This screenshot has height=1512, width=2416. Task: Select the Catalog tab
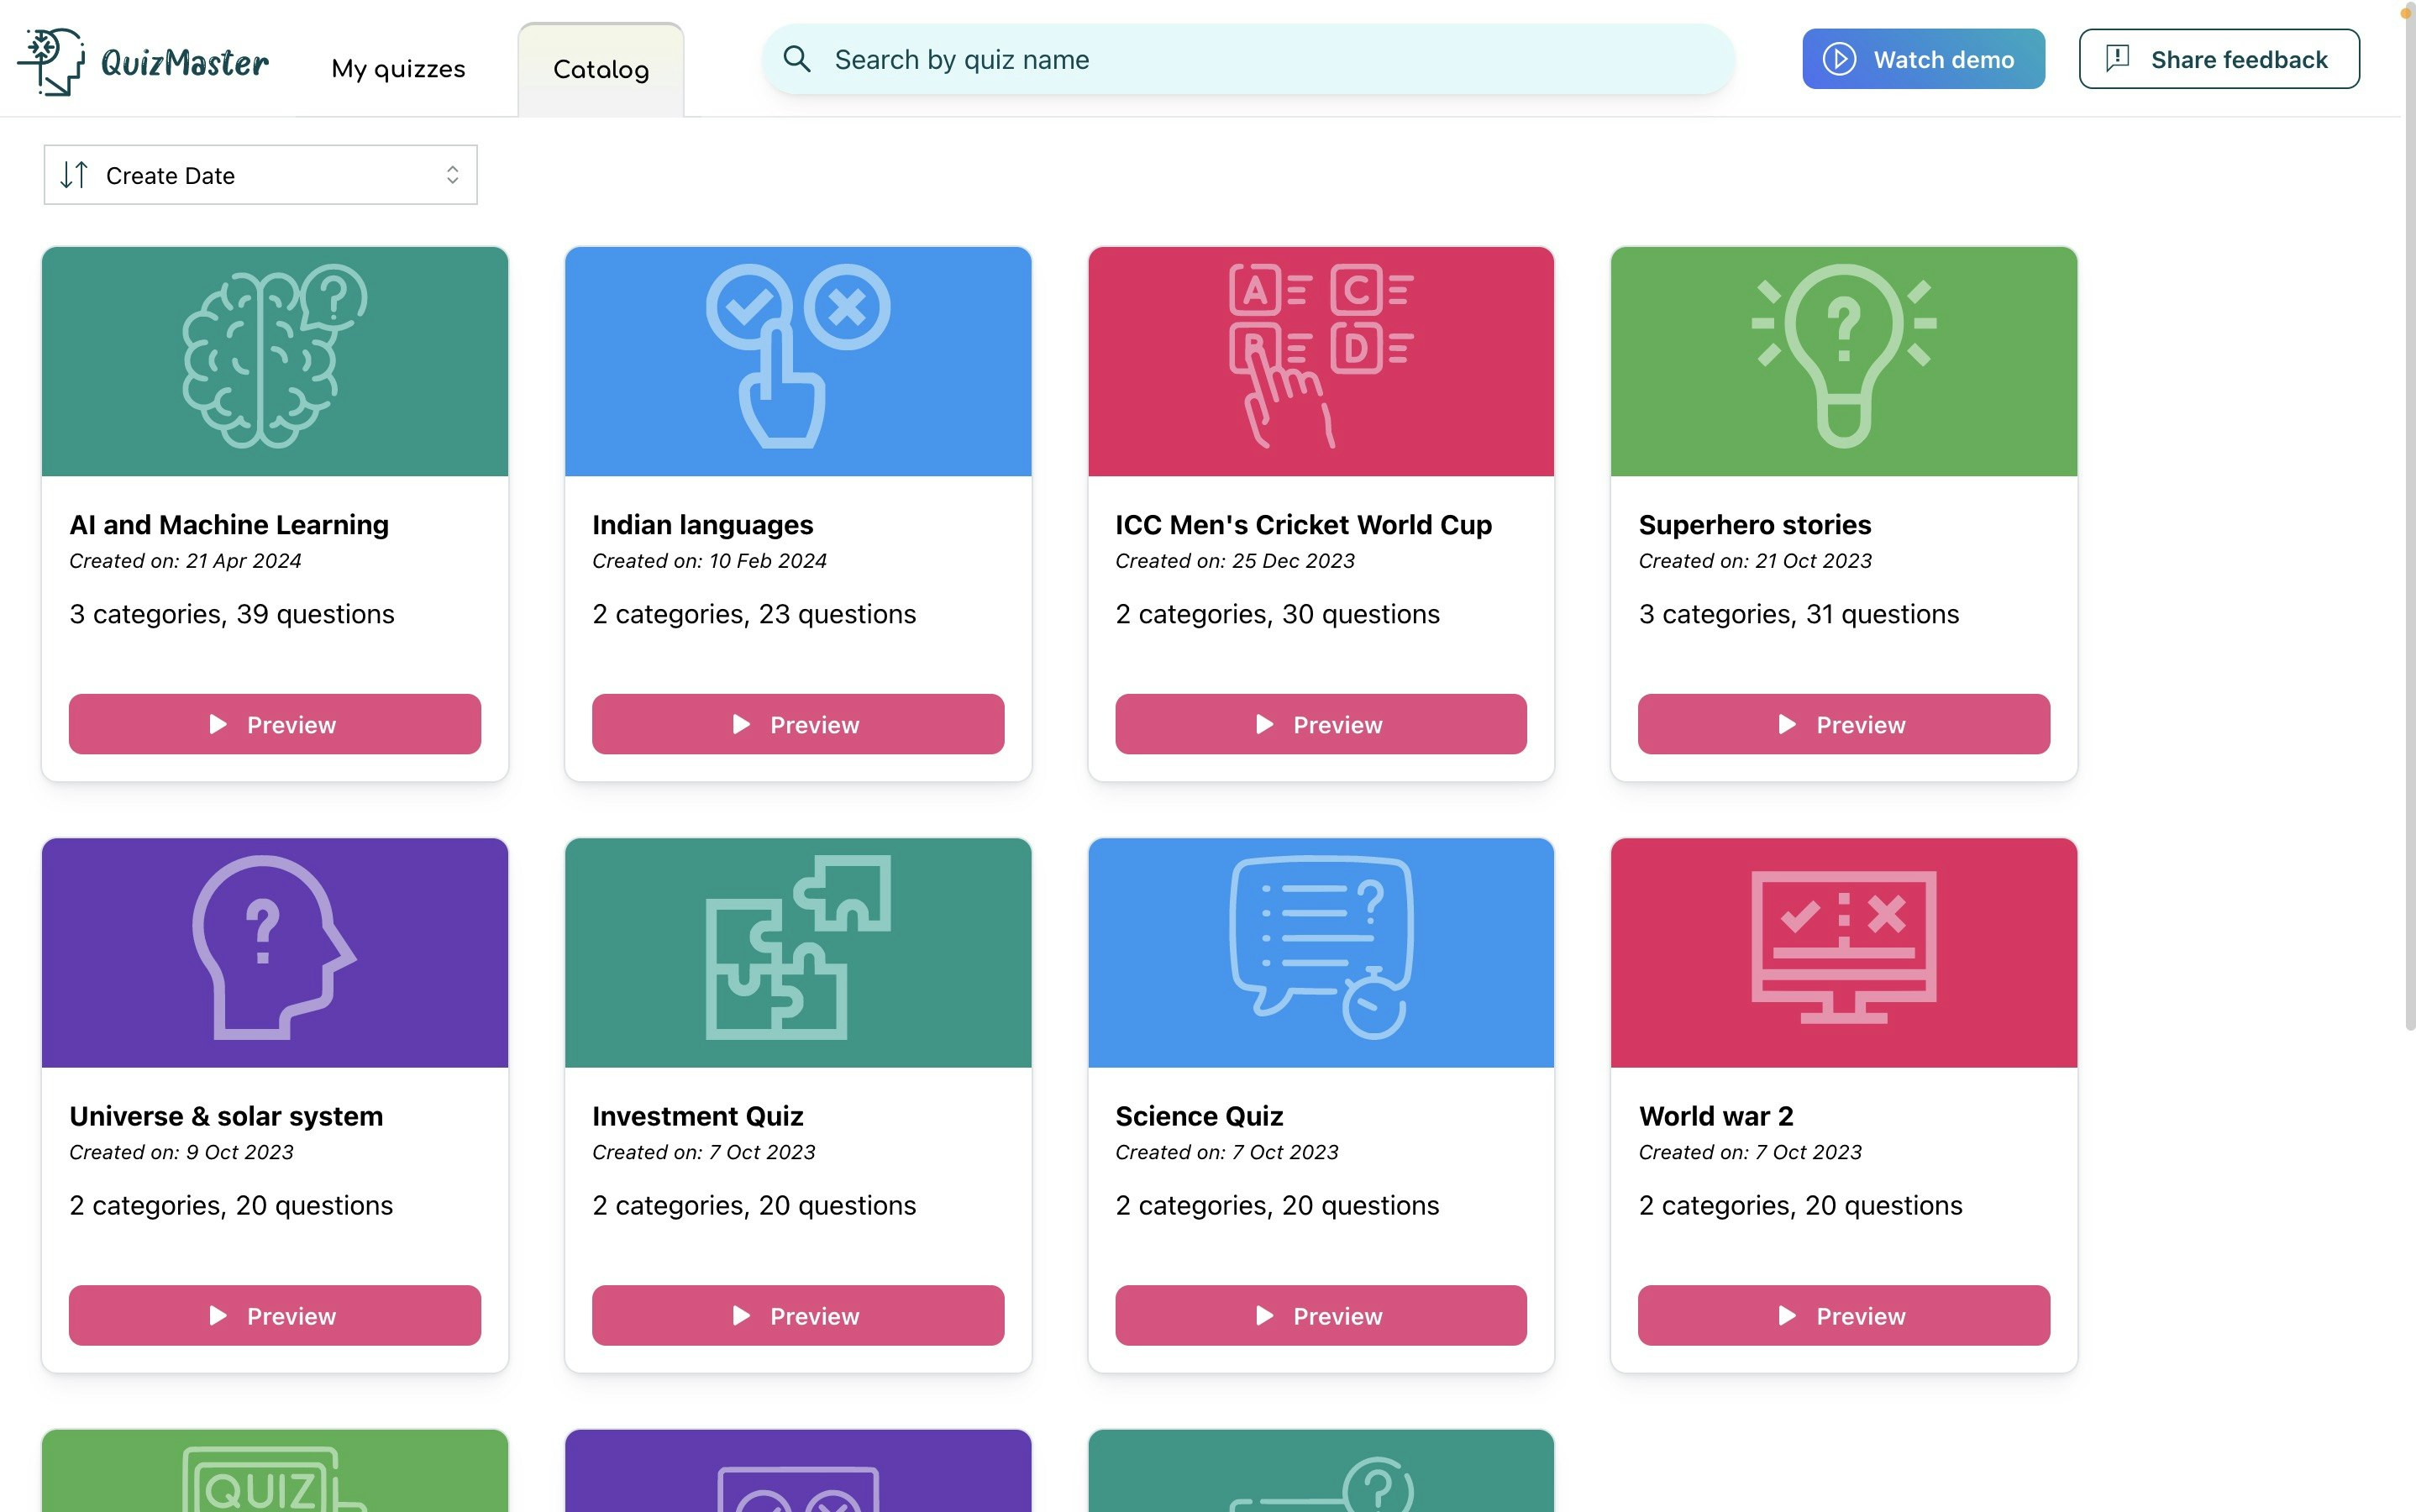pos(601,69)
